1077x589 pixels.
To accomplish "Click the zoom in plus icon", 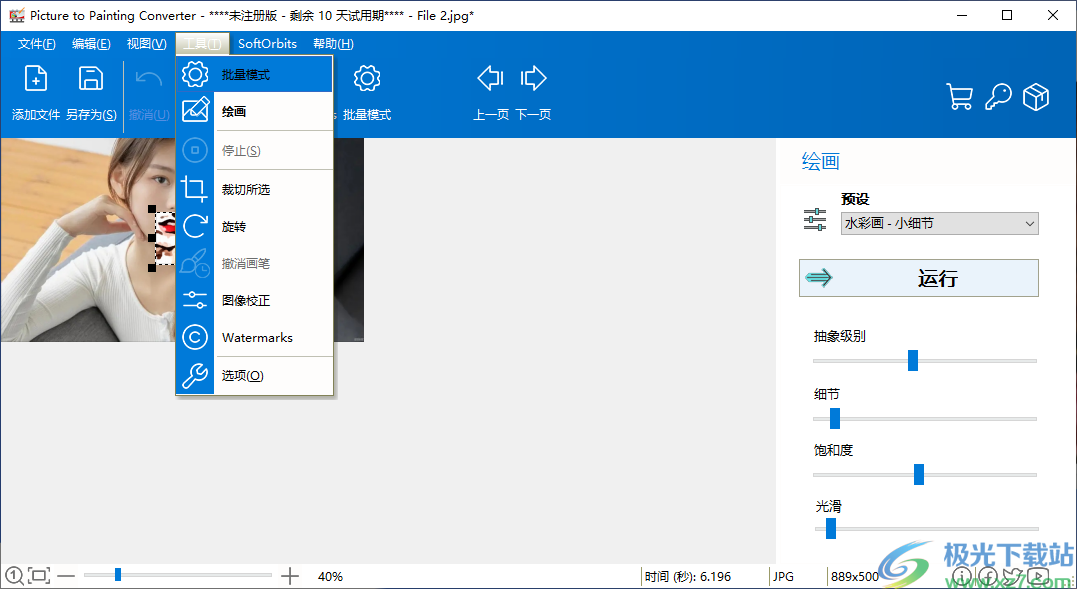I will point(290,576).
